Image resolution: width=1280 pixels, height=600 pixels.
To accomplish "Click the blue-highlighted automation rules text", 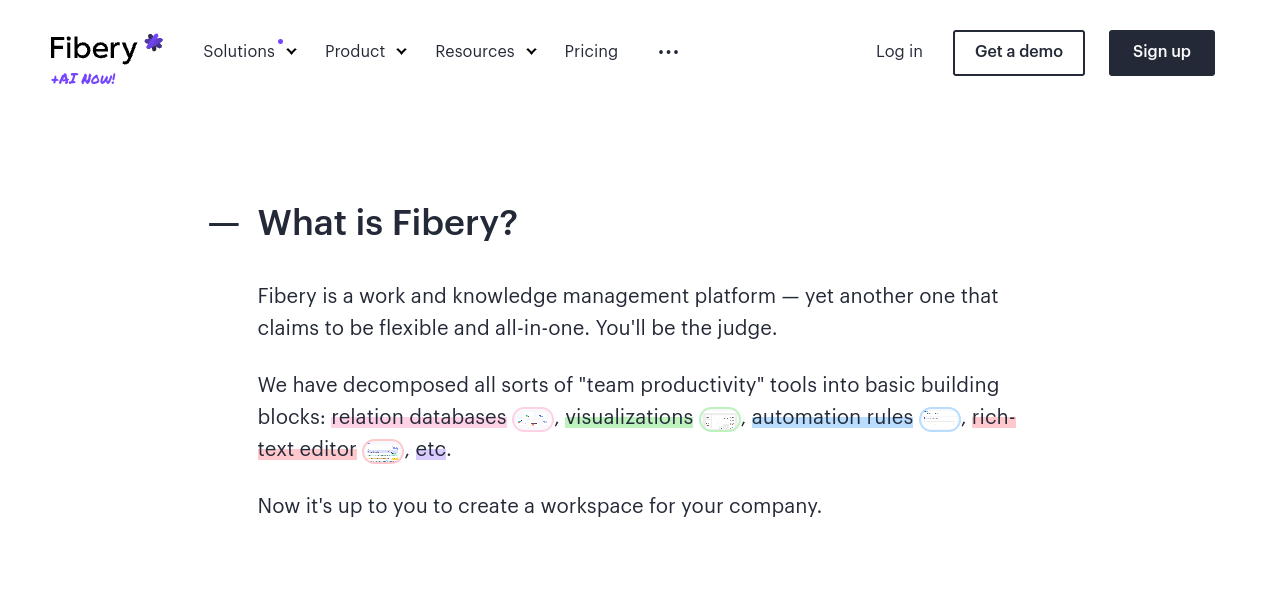I will pyautogui.click(x=832, y=418).
